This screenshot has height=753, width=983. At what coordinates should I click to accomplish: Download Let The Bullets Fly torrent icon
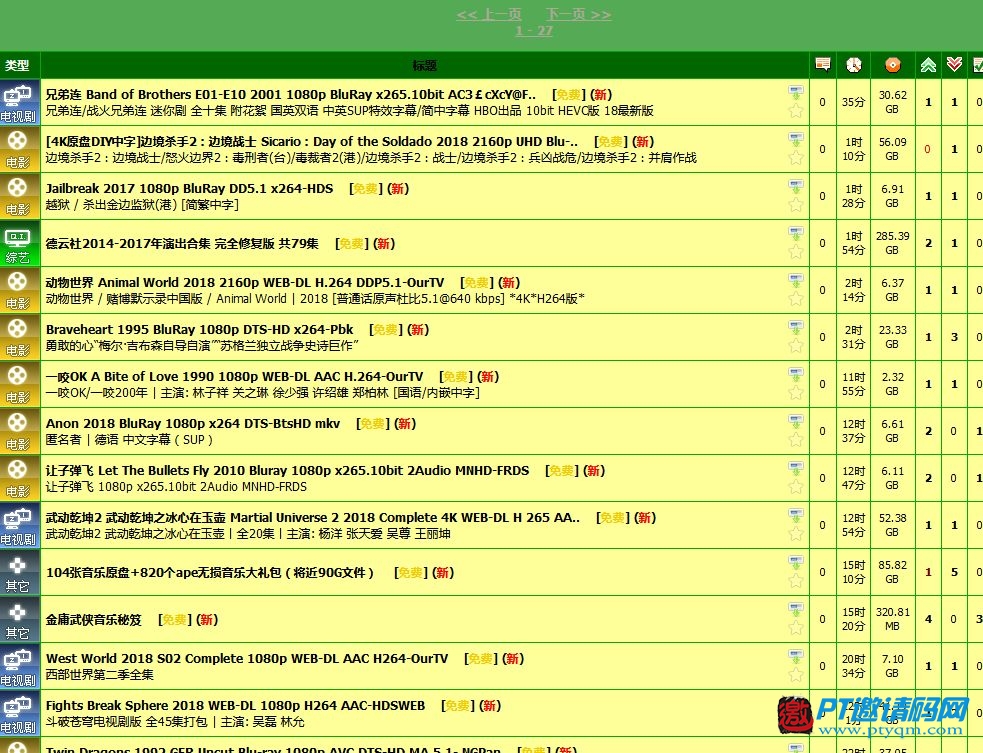(796, 468)
